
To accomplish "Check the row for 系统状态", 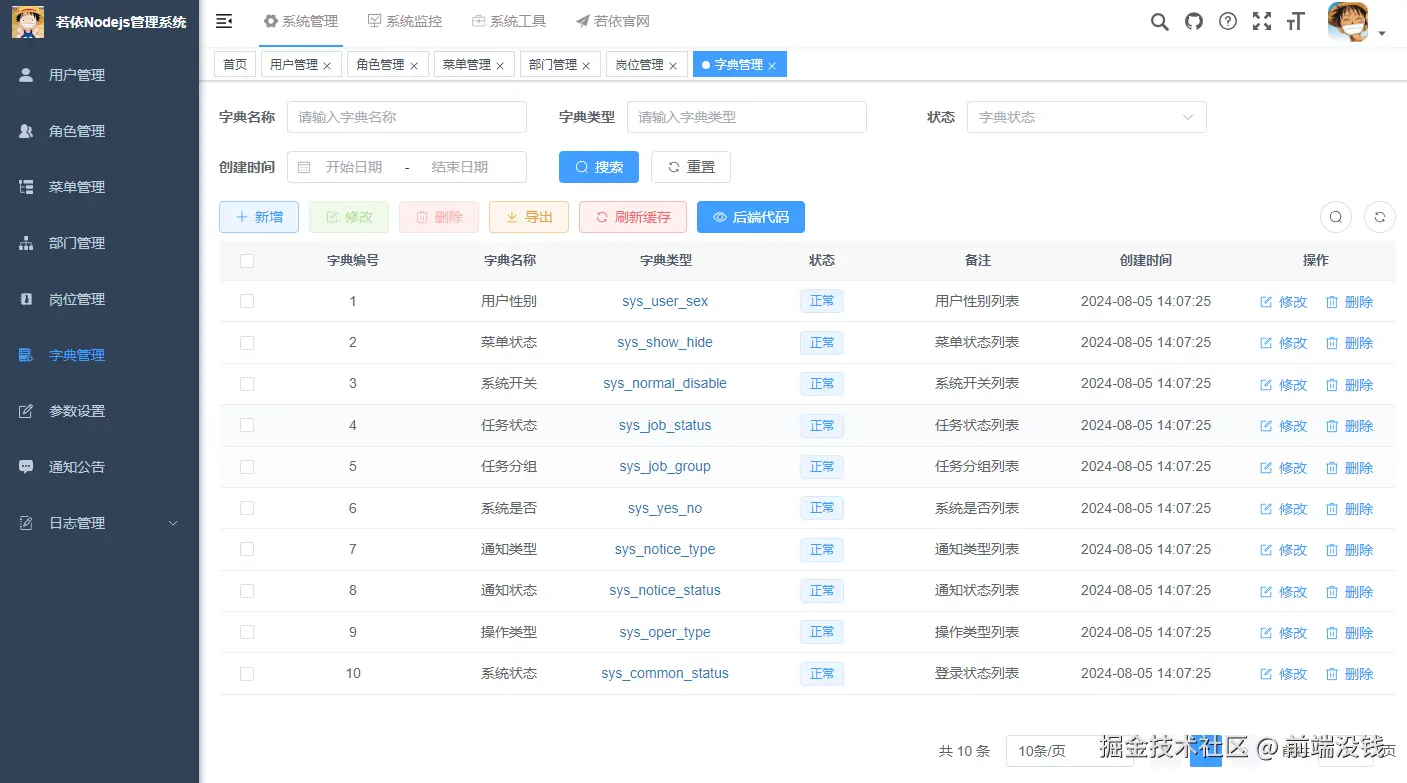I will (247, 674).
